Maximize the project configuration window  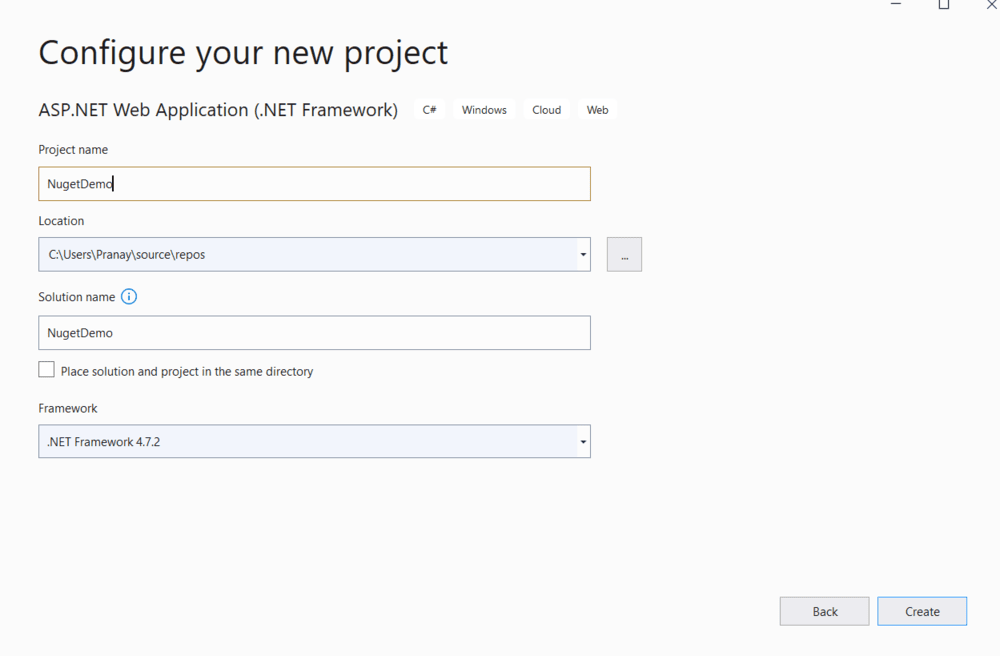pos(943,5)
